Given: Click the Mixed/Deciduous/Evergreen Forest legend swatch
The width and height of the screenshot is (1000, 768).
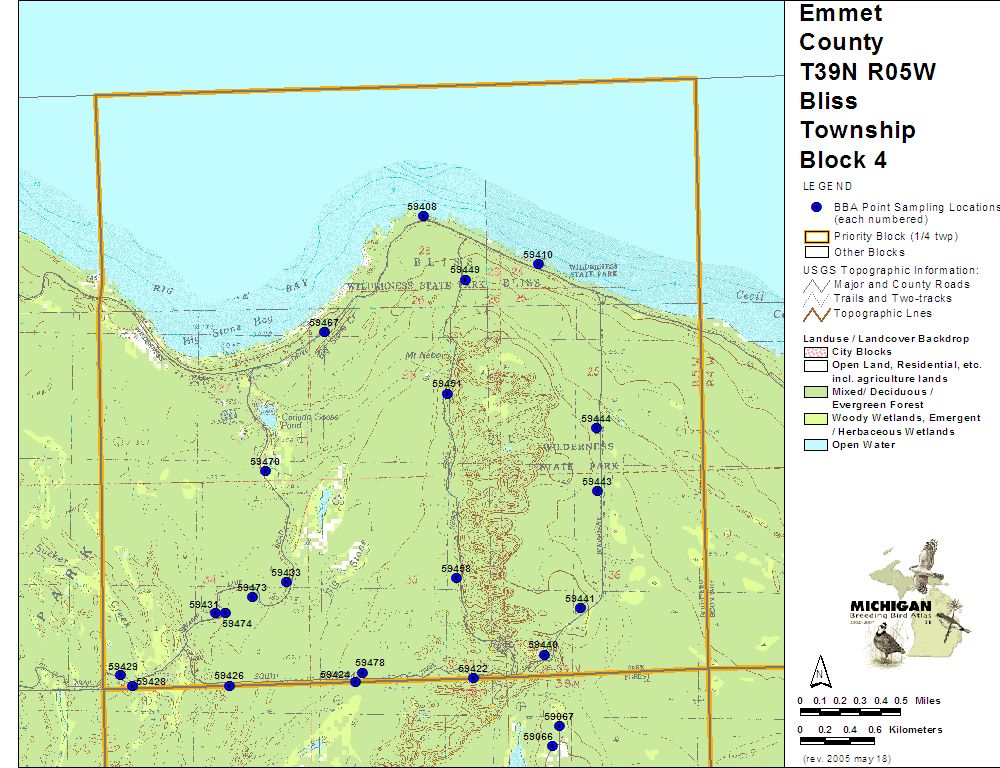Looking at the screenshot, I should (x=816, y=392).
